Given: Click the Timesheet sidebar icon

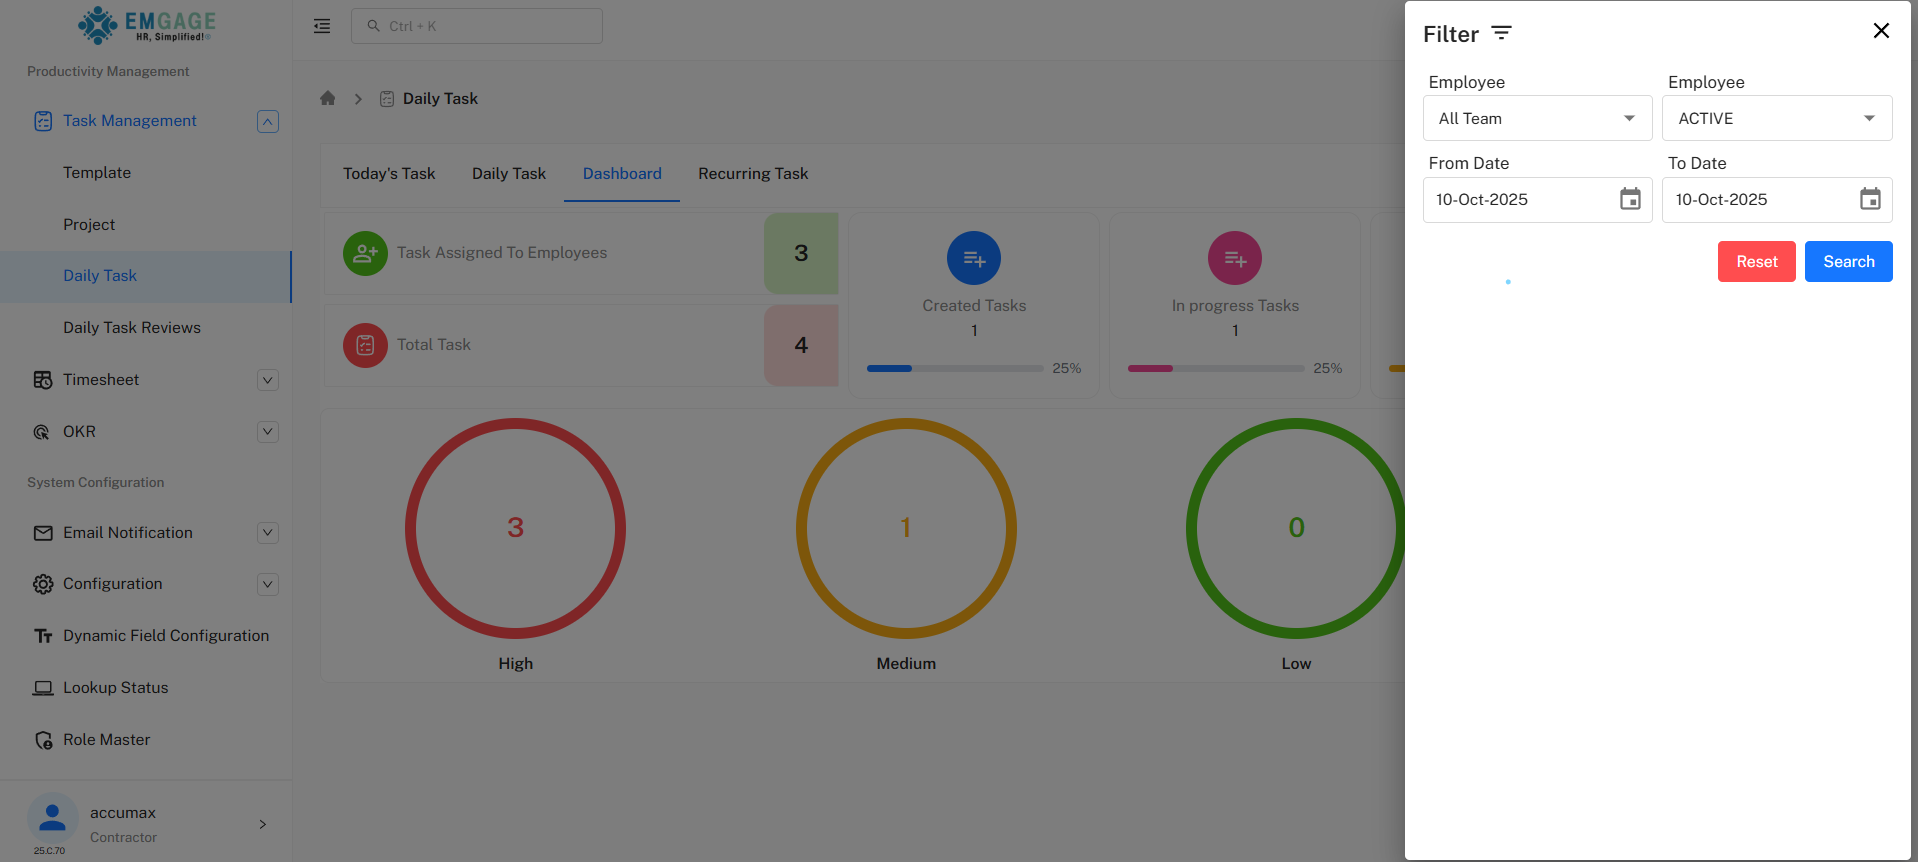Looking at the screenshot, I should click(x=43, y=380).
